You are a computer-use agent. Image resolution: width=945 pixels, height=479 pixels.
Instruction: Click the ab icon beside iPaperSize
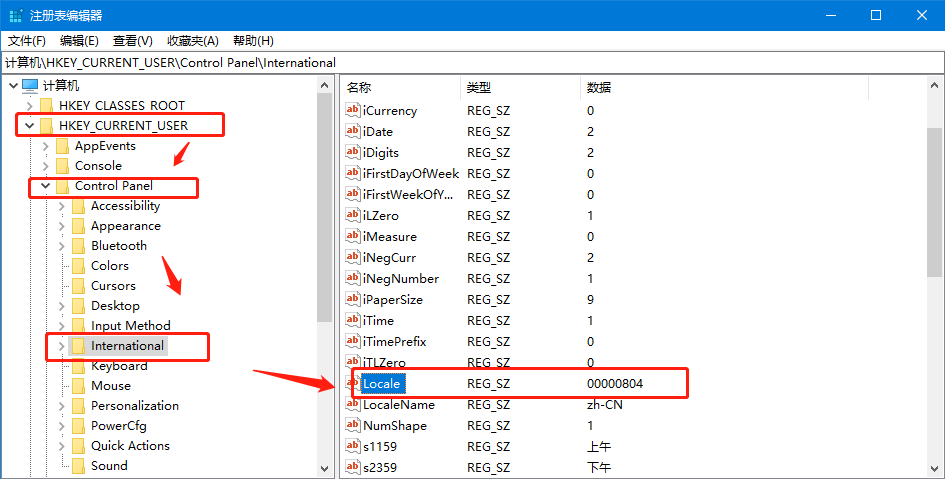tap(352, 300)
